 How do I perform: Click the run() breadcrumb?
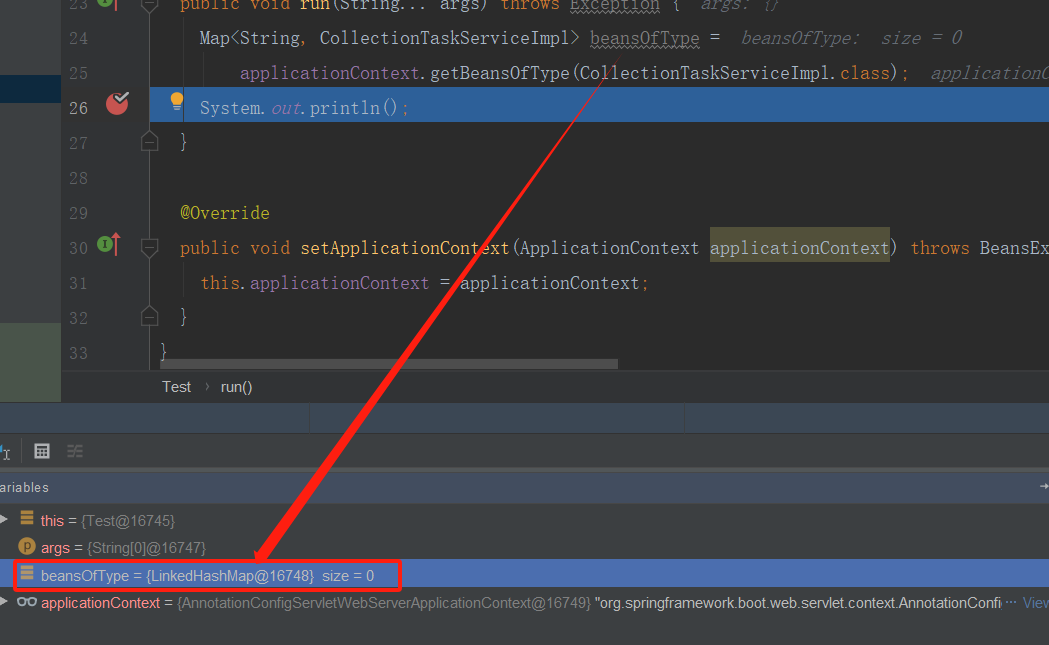point(236,387)
